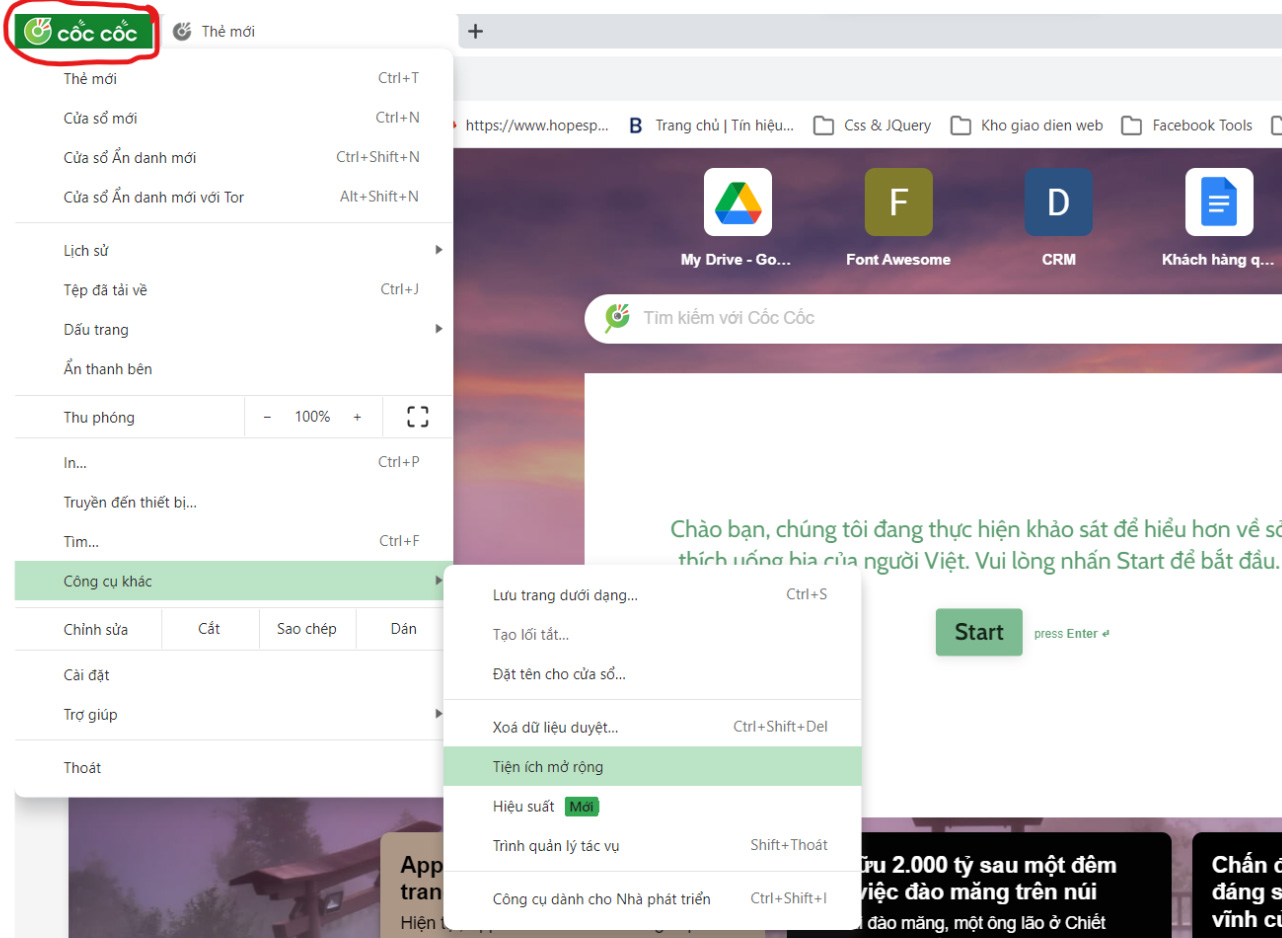Choose Xoá dữ liệu duyệt...

(652, 727)
